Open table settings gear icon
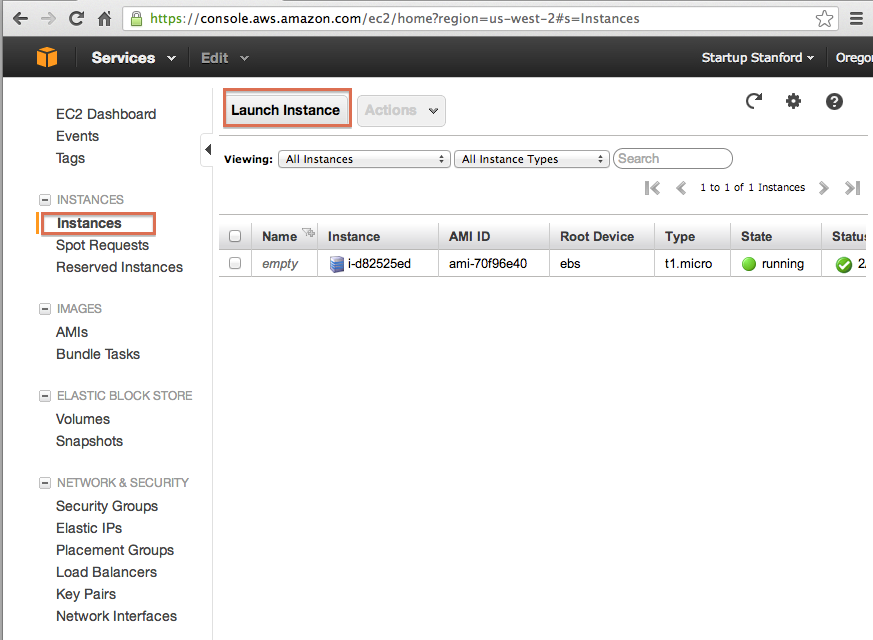This screenshot has width=873, height=640. coord(793,101)
